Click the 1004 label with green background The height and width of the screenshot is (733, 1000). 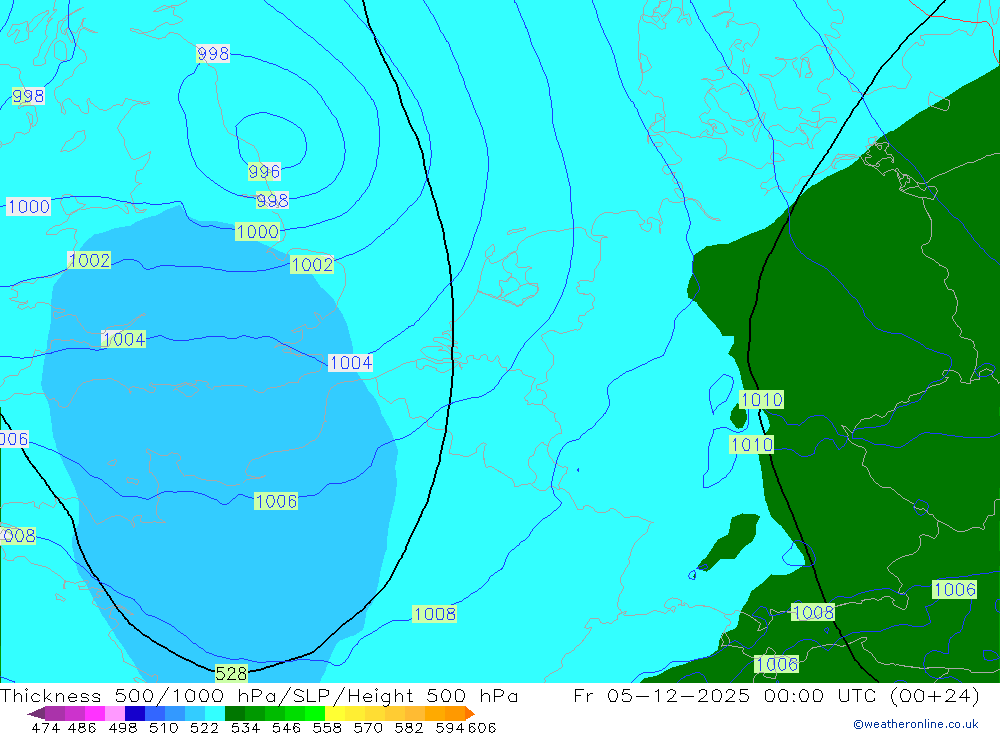pyautogui.click(x=124, y=339)
